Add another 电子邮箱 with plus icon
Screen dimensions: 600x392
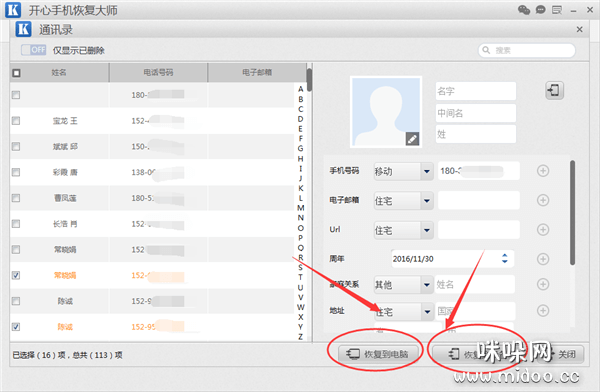coord(543,200)
